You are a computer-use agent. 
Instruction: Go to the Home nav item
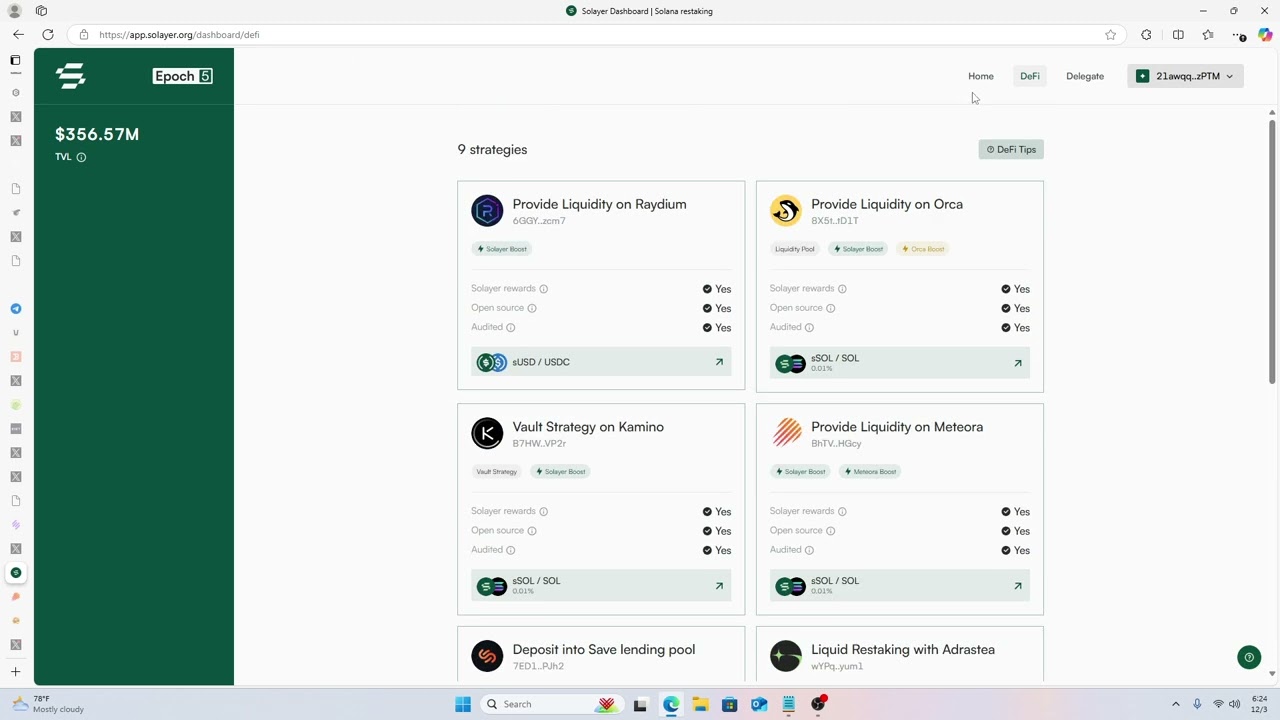pyautogui.click(x=980, y=76)
